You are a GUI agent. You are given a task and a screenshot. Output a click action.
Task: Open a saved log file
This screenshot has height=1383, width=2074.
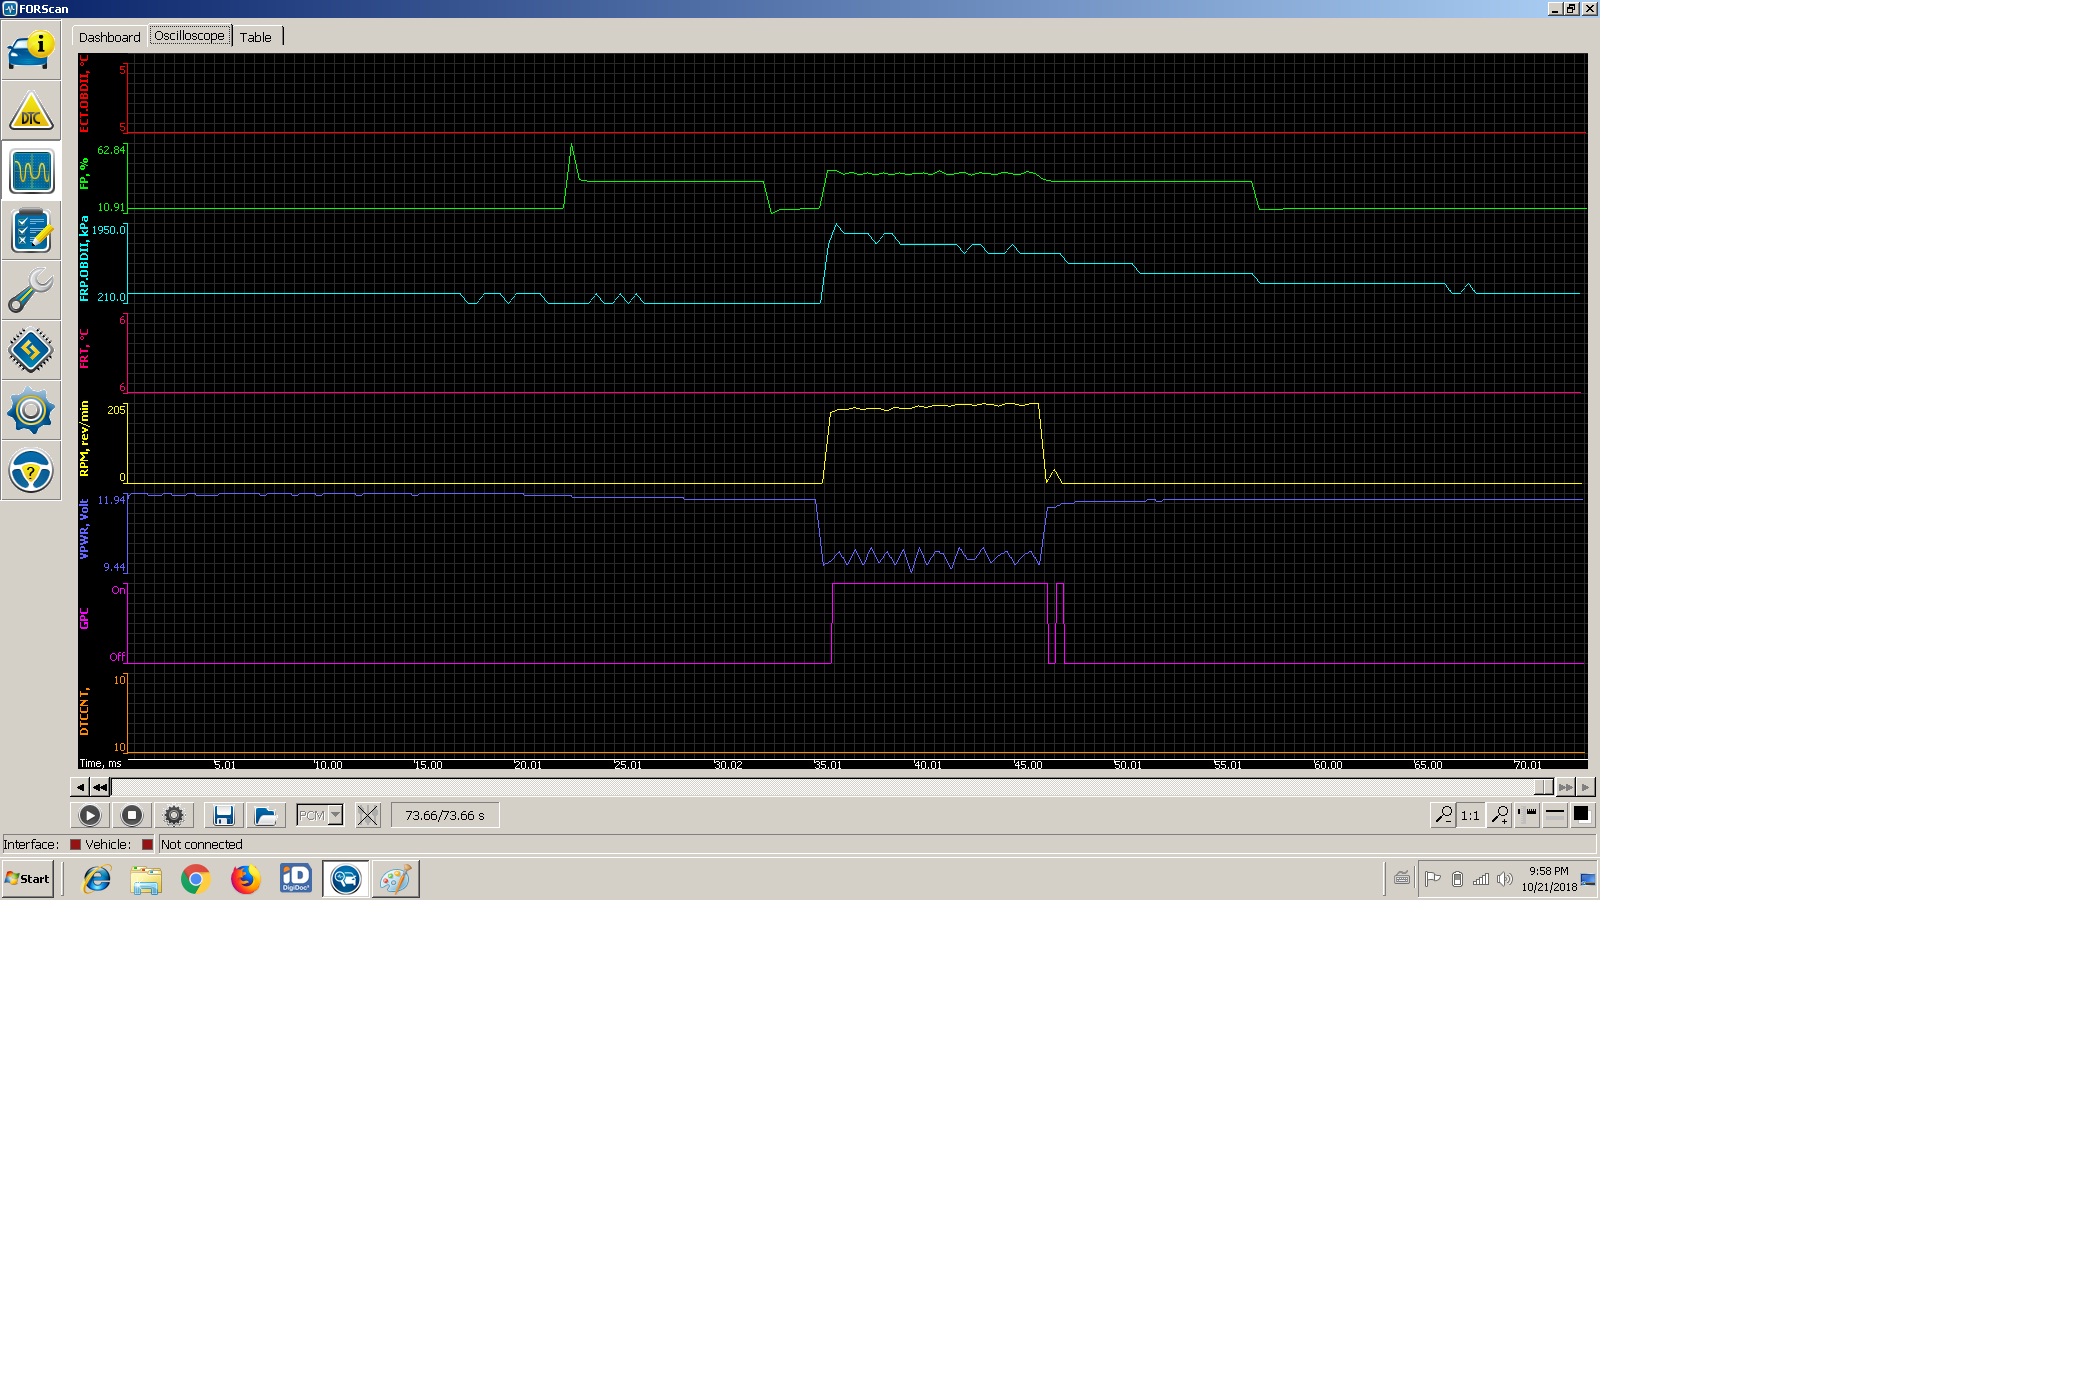265,815
